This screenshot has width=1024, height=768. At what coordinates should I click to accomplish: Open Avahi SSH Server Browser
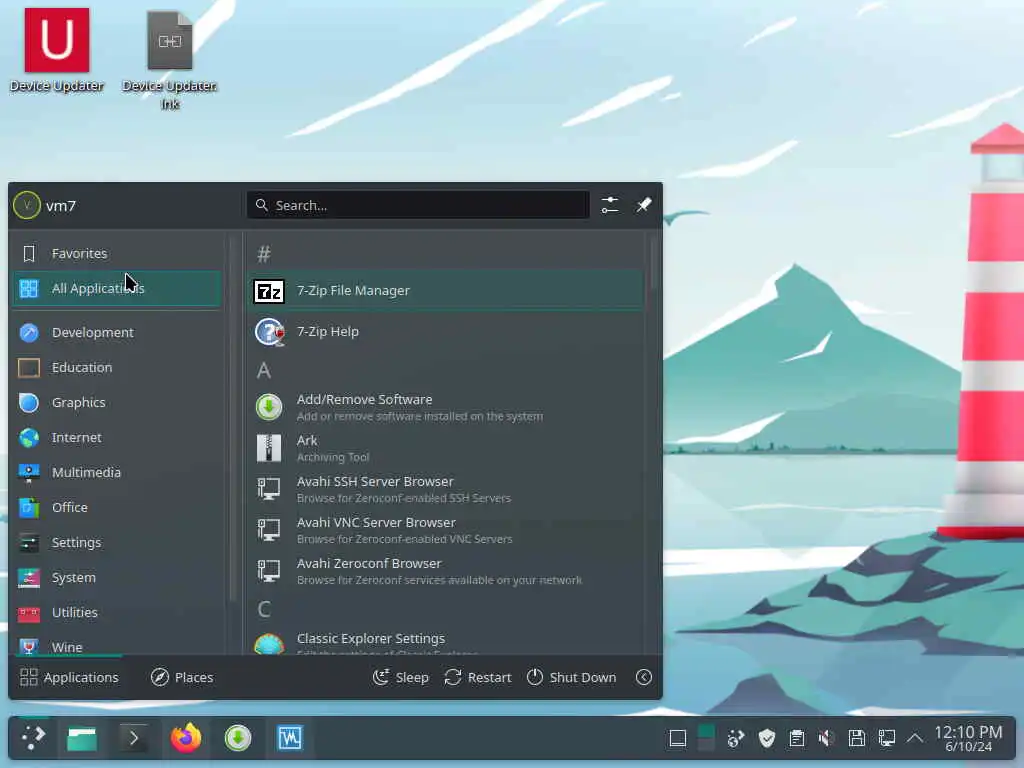[x=446, y=489]
